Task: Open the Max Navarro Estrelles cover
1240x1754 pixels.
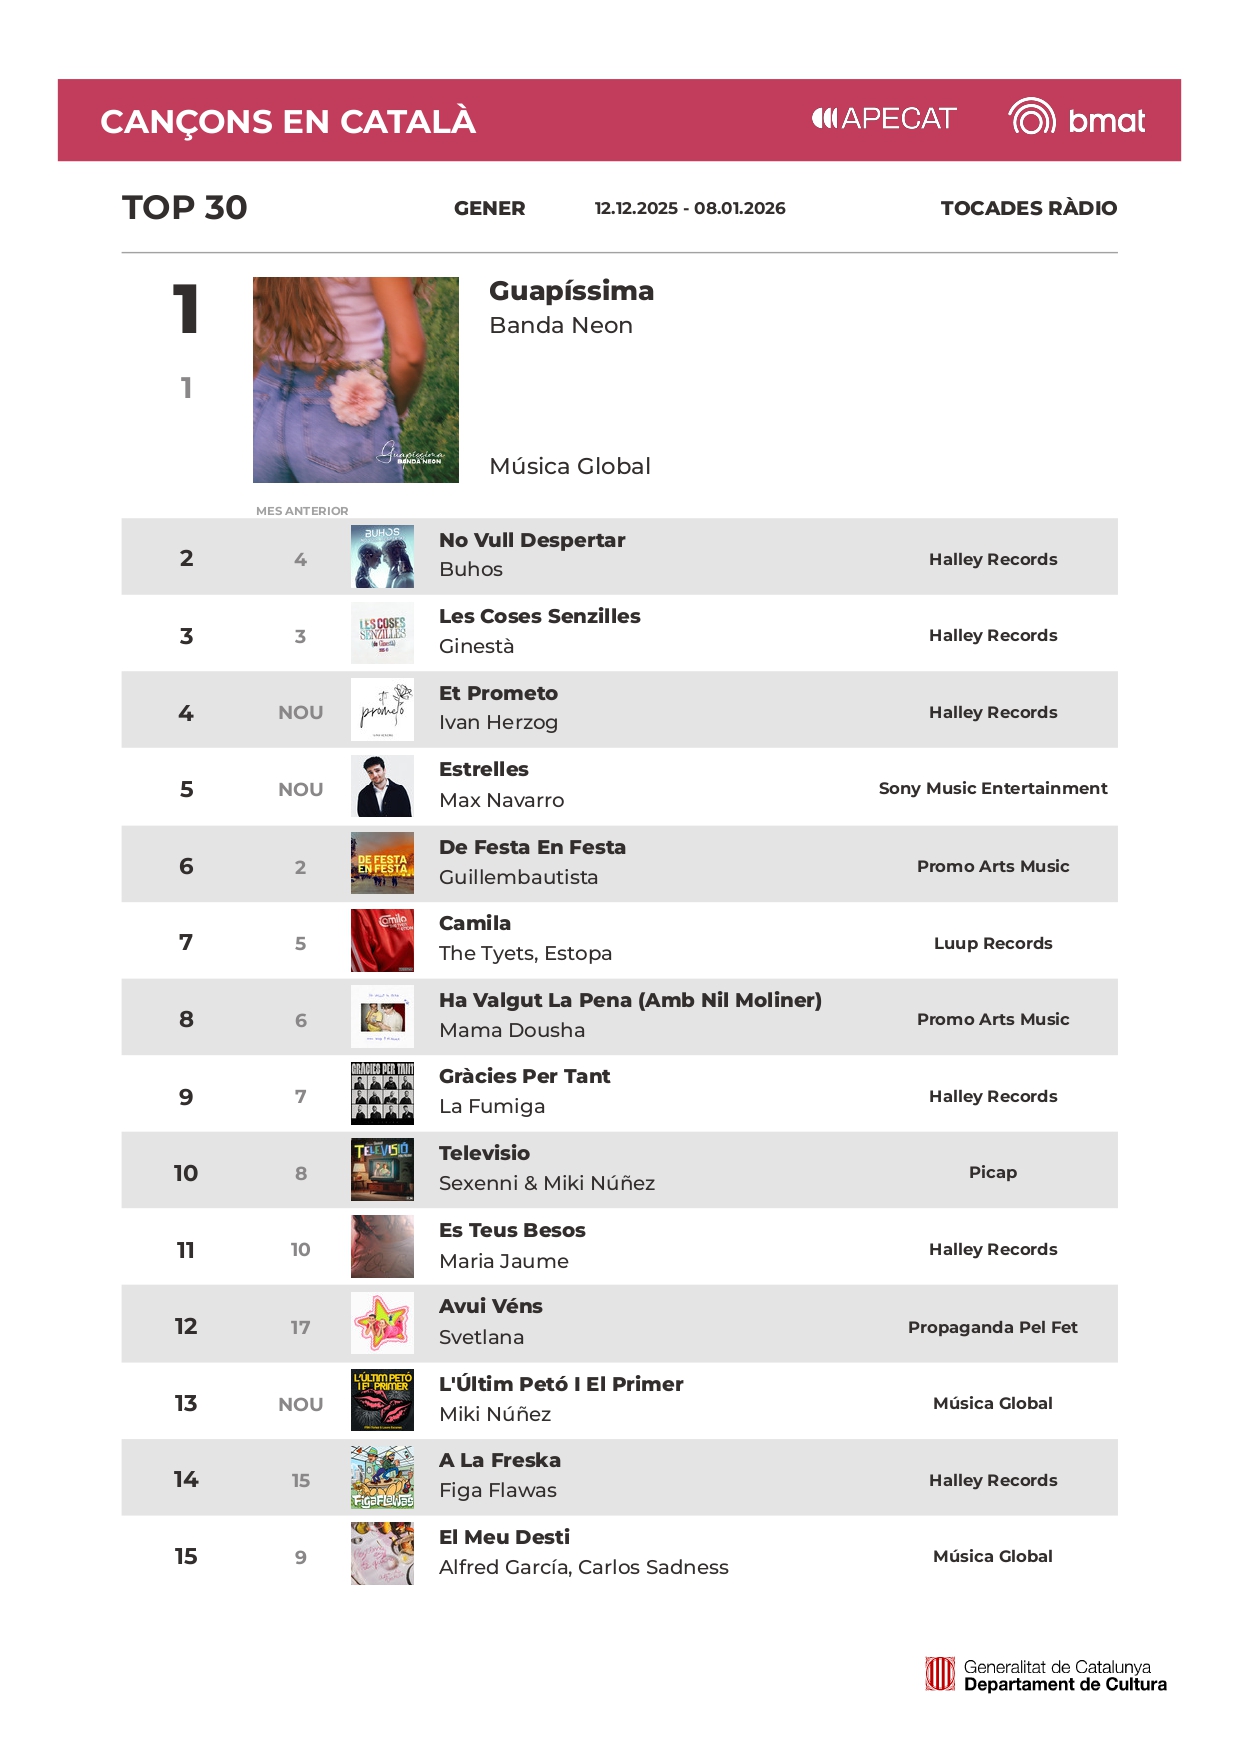Action: pos(382,787)
